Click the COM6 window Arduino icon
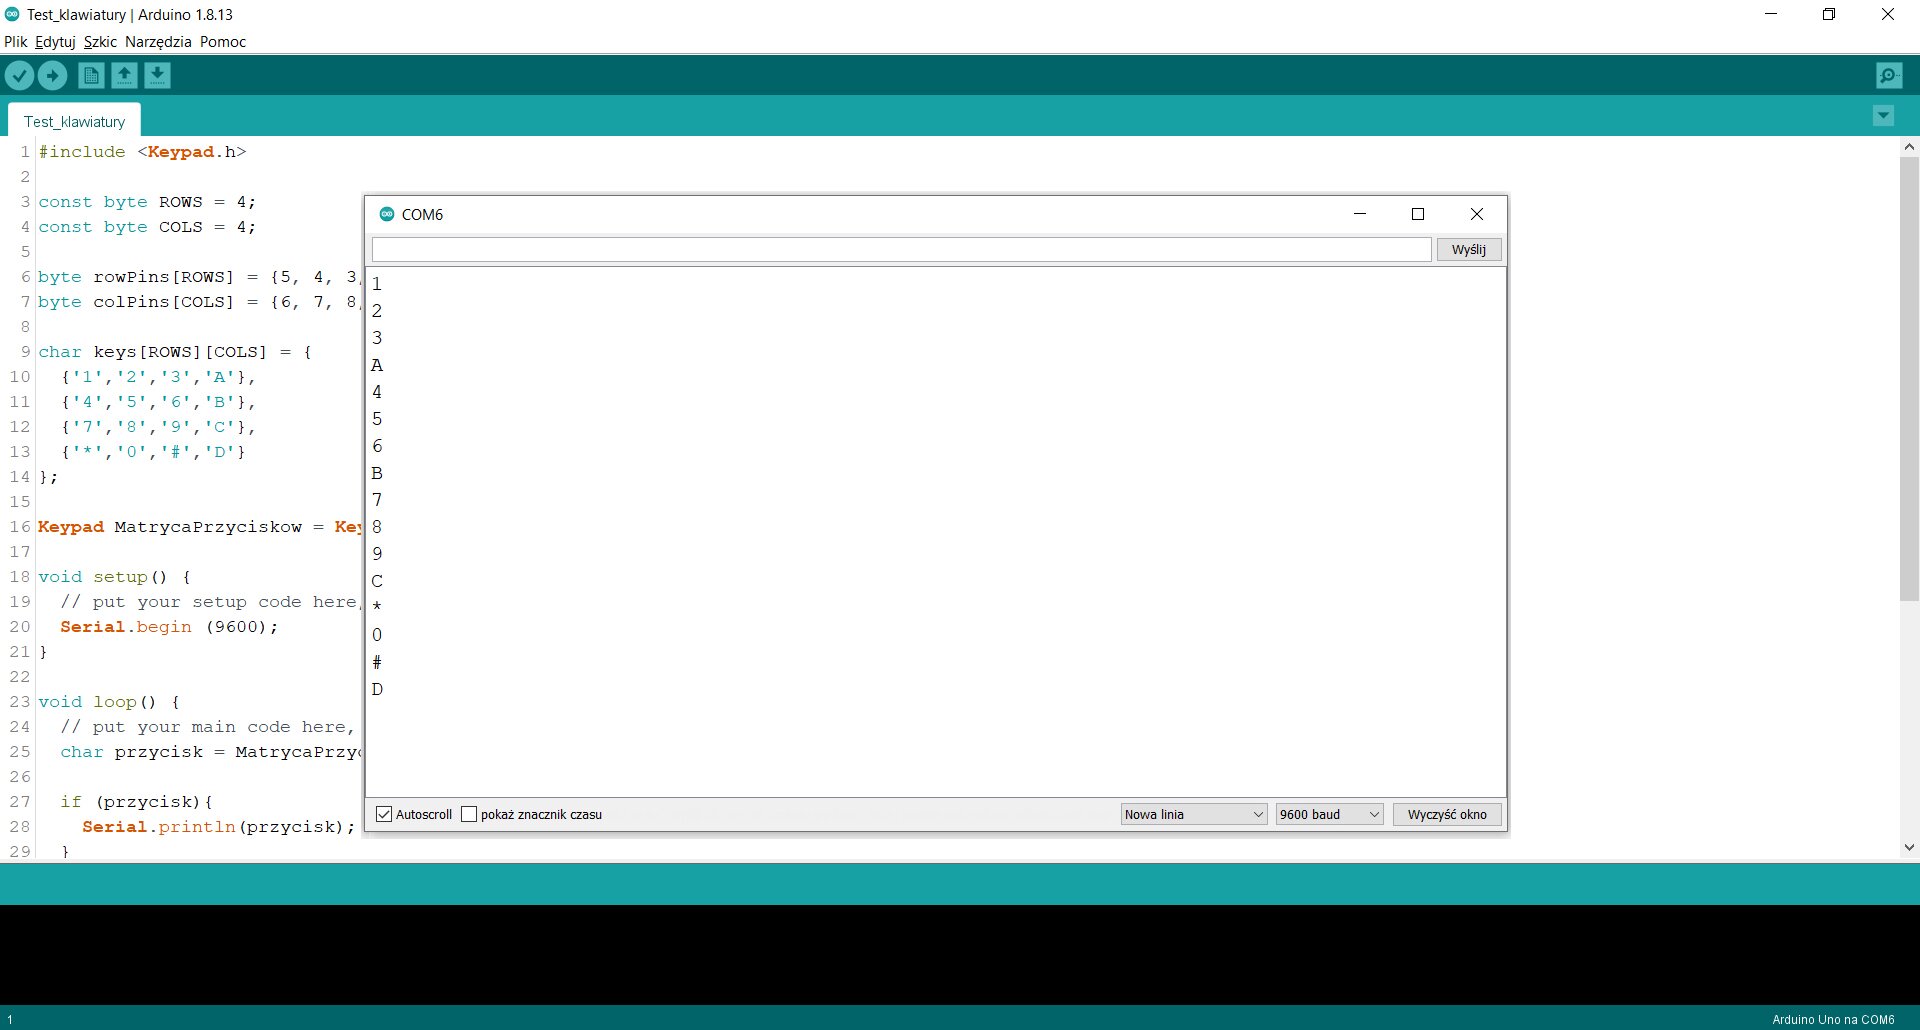The image size is (1920, 1030). click(386, 213)
